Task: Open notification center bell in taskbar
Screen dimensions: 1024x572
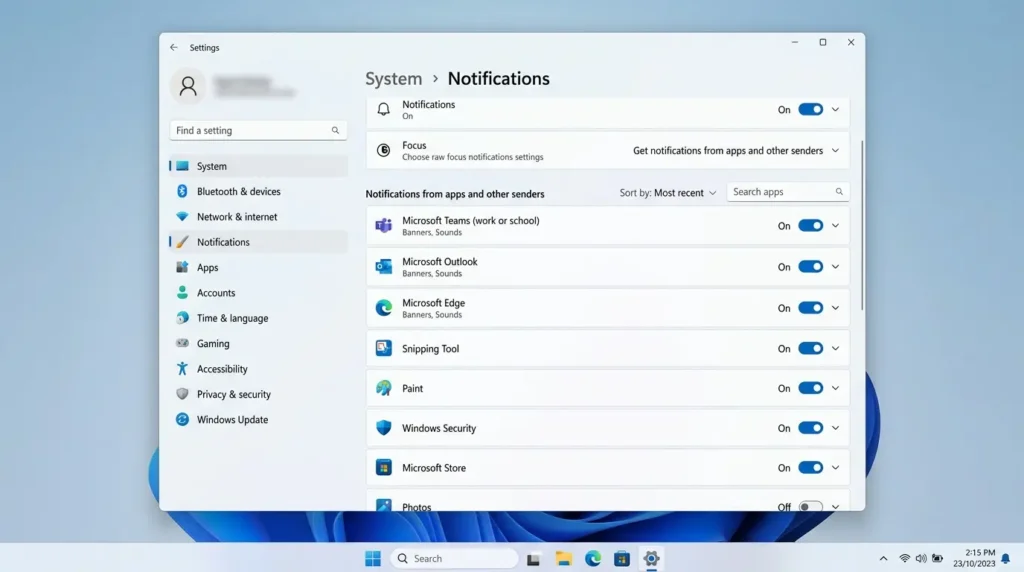Action: [x=1006, y=558]
